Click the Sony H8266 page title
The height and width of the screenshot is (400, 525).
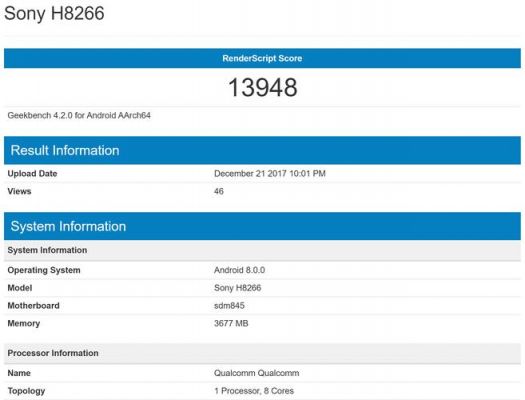(54, 13)
